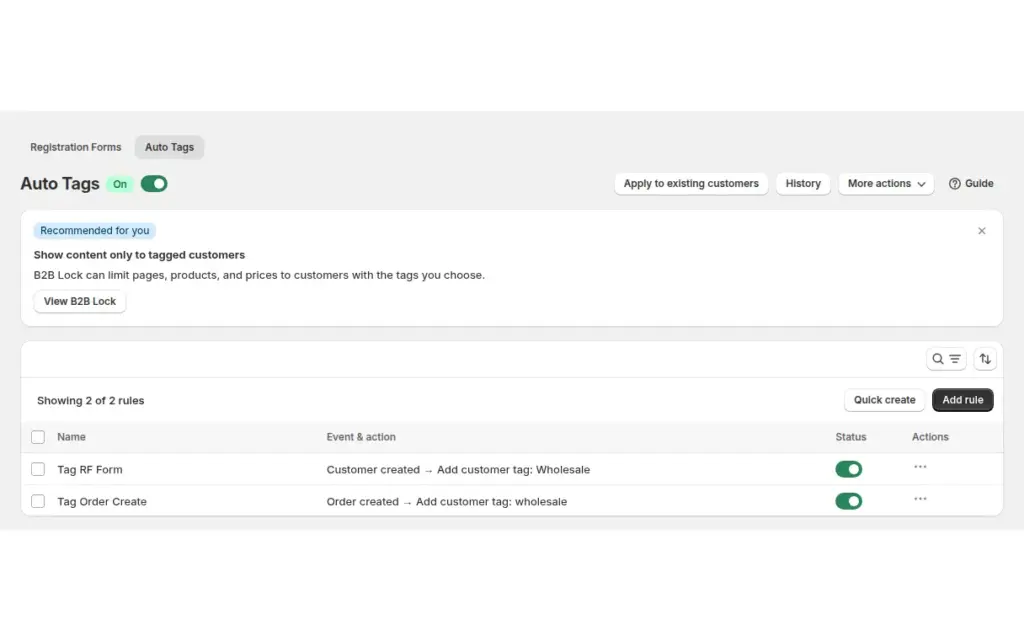
Task: Click the Quick create button
Action: pyautogui.click(x=884, y=399)
